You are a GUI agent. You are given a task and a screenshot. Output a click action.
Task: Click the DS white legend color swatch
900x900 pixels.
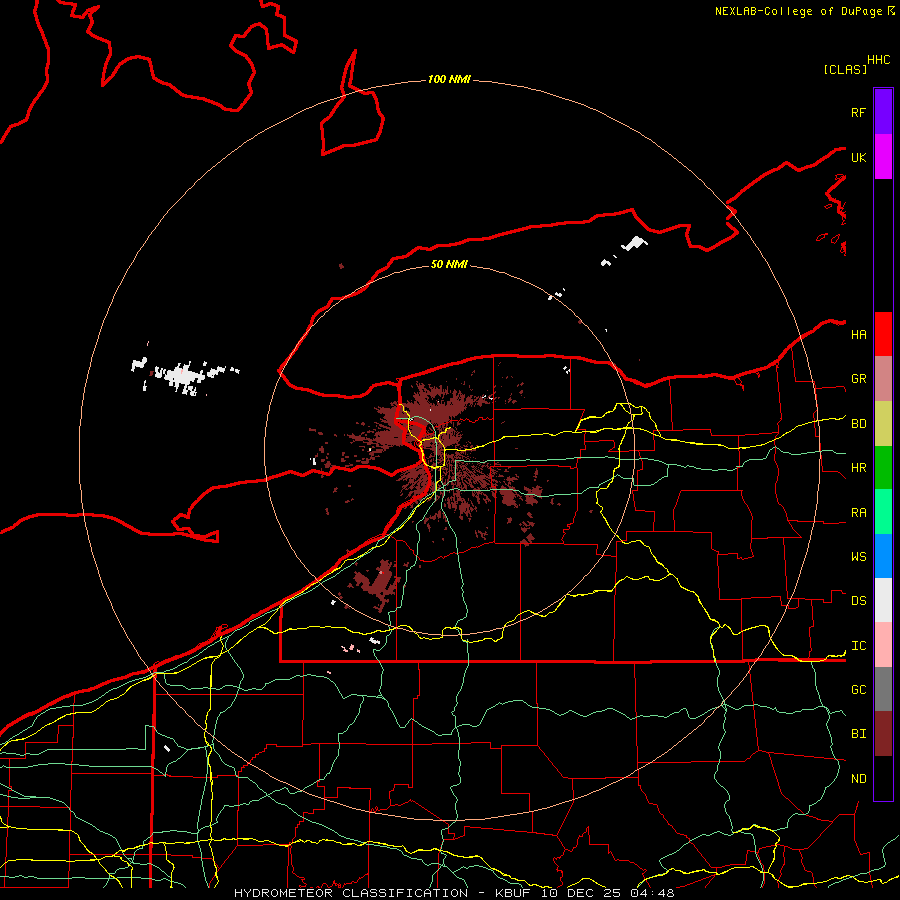[x=883, y=600]
